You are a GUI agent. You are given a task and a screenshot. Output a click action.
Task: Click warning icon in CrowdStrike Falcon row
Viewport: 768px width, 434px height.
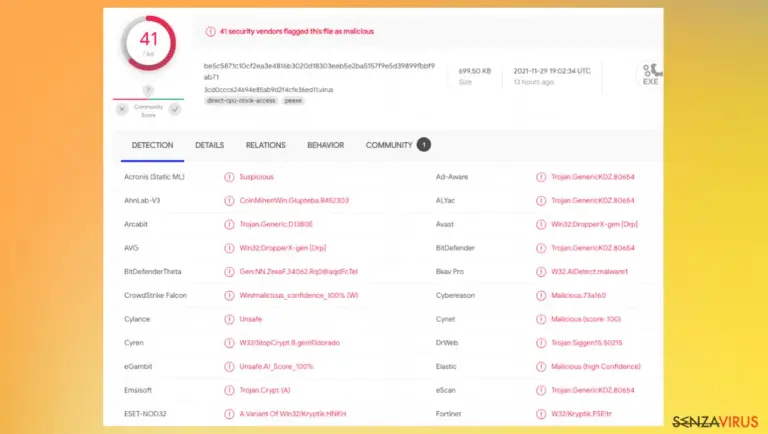click(229, 295)
